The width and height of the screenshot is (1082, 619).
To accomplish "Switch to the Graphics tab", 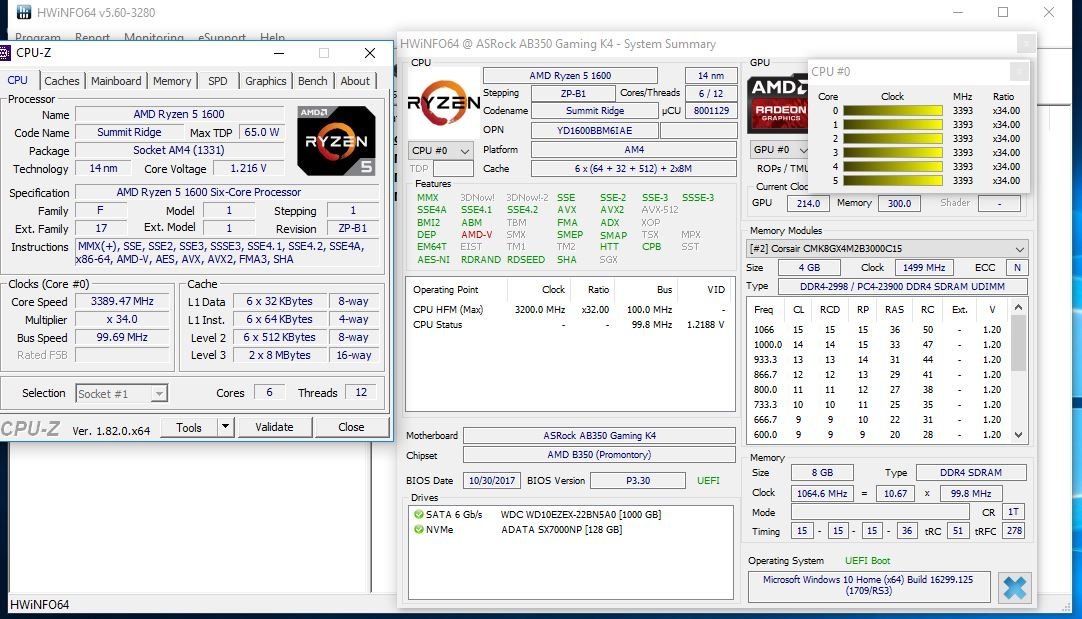I will point(266,81).
